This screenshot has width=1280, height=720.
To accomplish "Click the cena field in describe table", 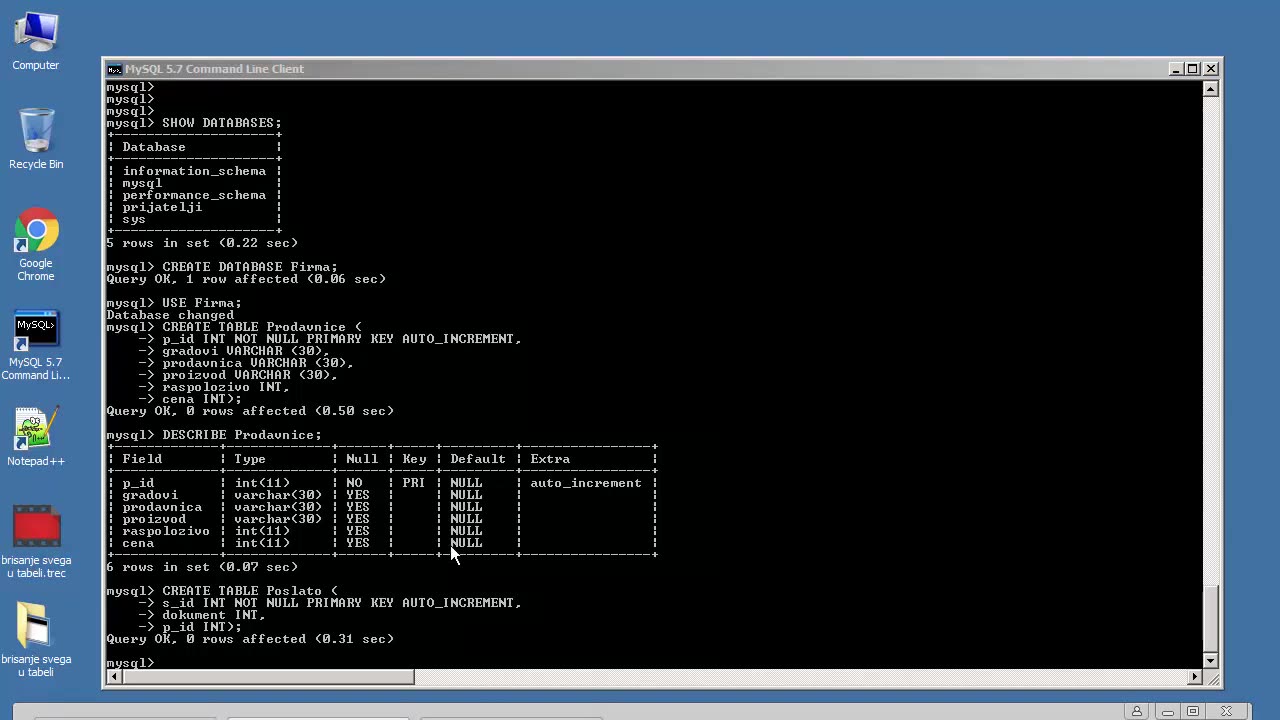I will 138,543.
